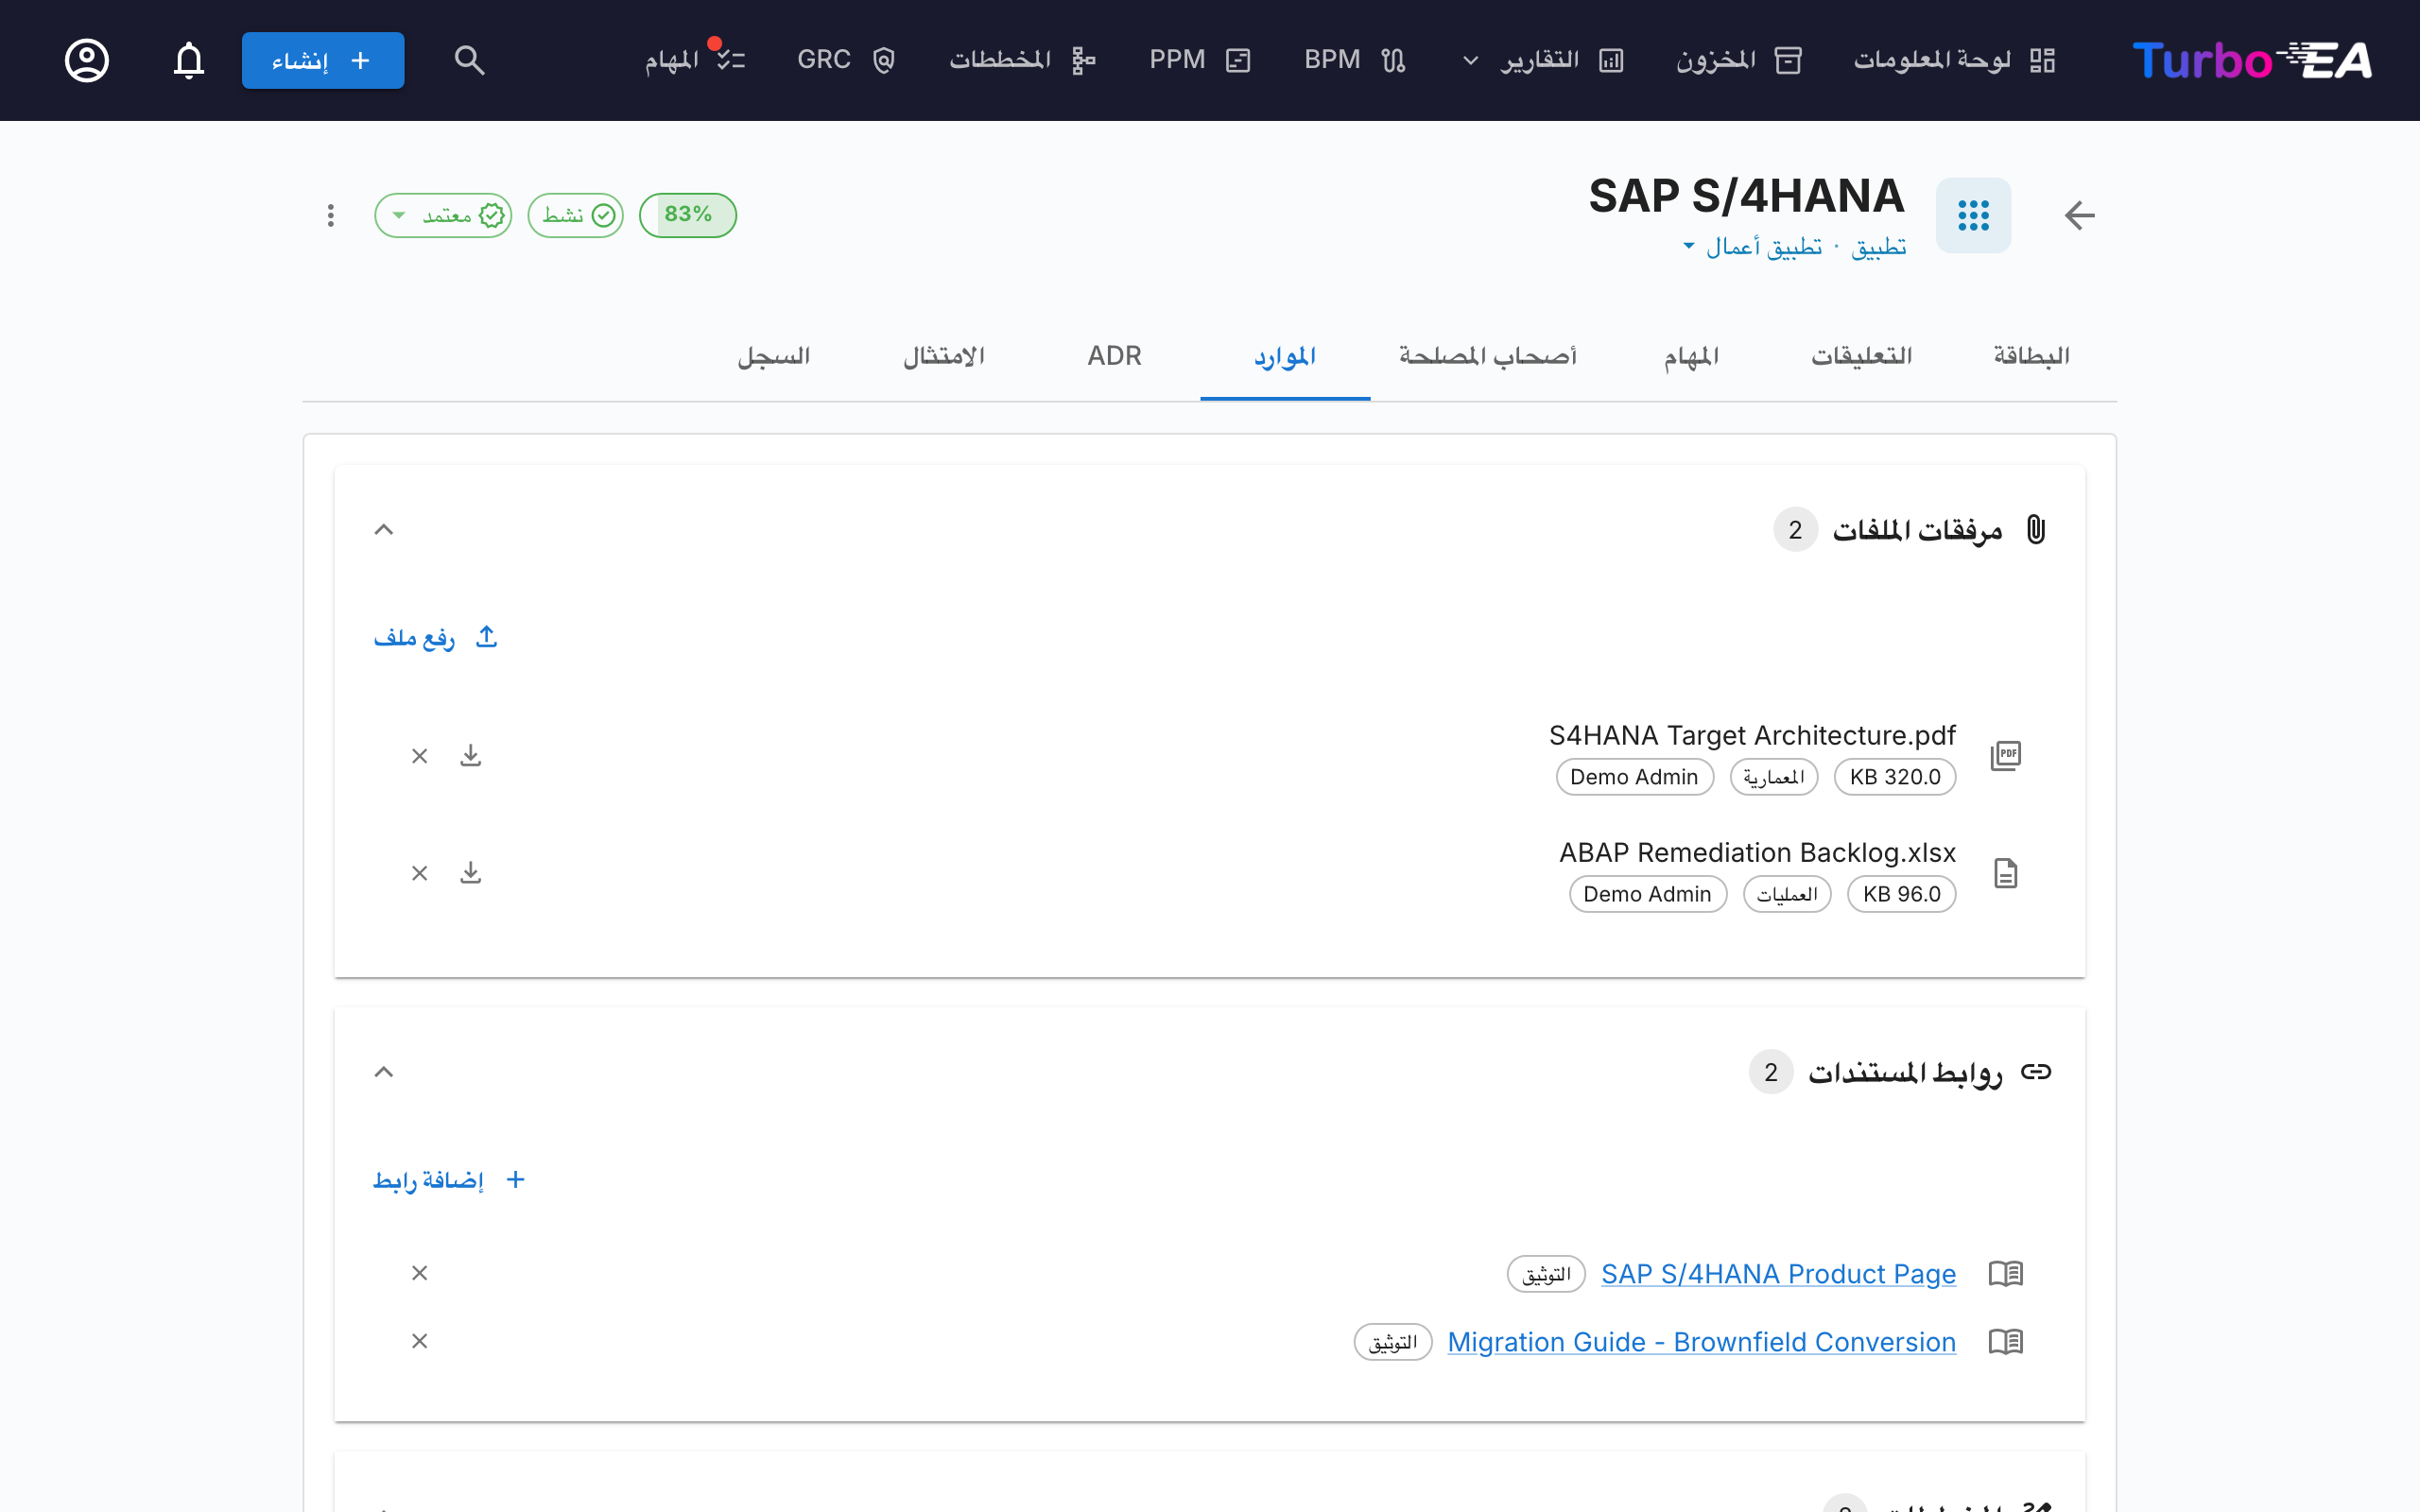Collapse the مرفقات الملفات attachments section

tap(384, 530)
